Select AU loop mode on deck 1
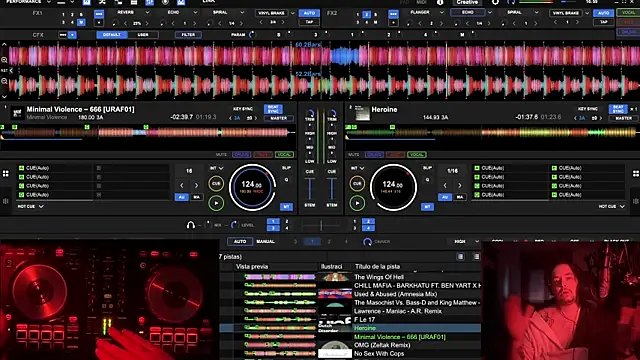The width and height of the screenshot is (640, 360). tap(182, 197)
